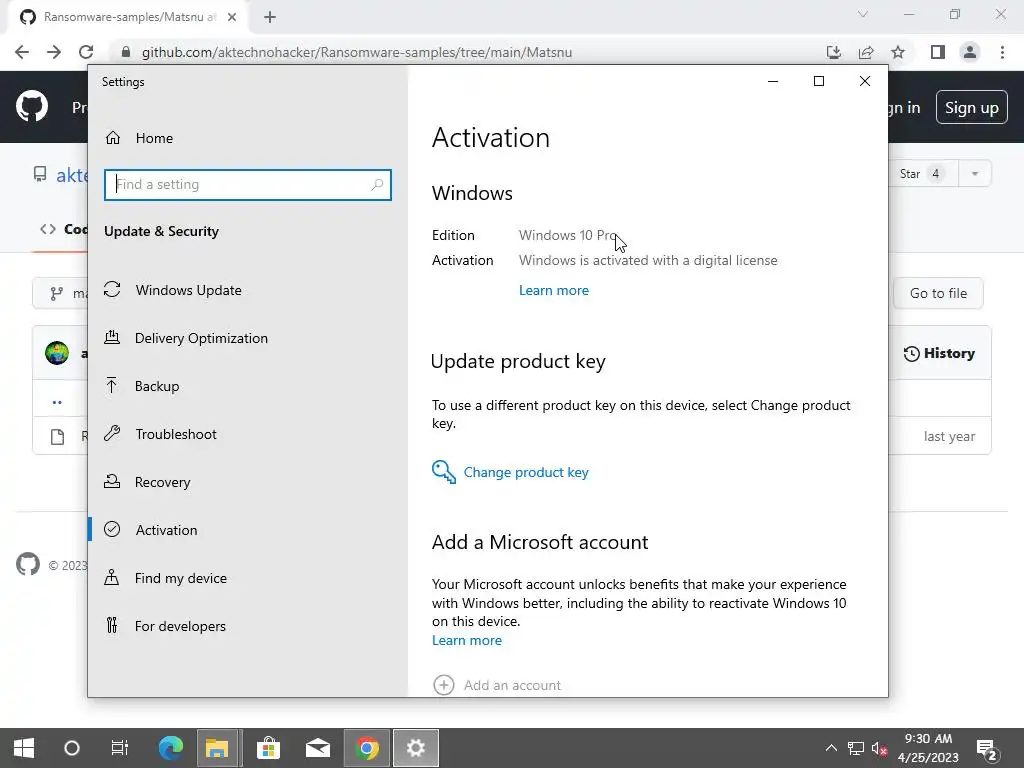Bookmark this page with the star icon
The height and width of the screenshot is (768, 1024).
[x=898, y=52]
